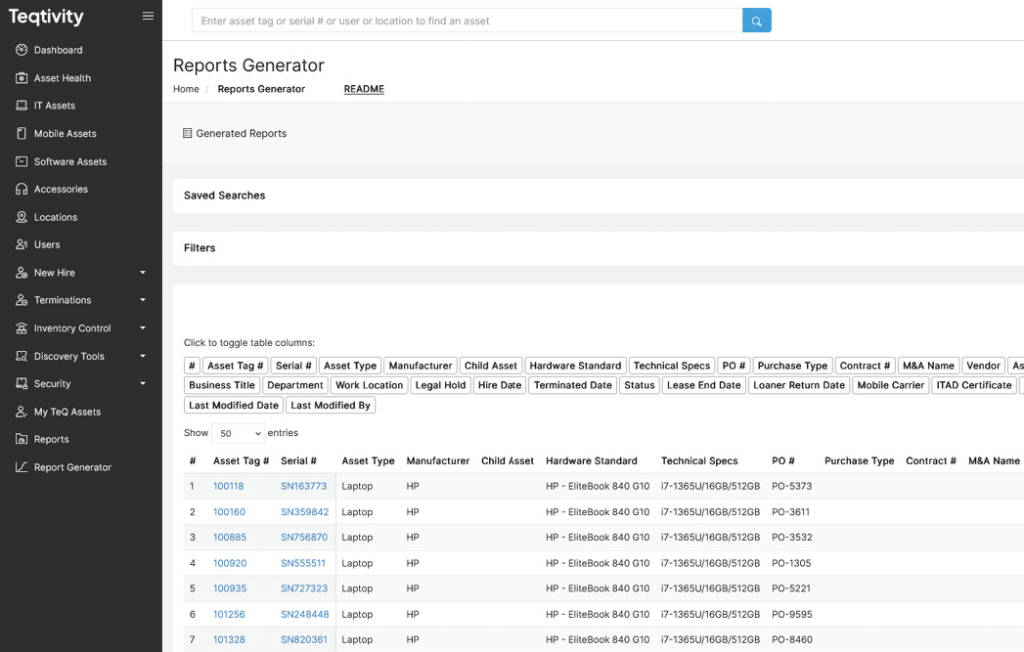
Task: Expand the New Hire submenu
Action: tap(142, 273)
